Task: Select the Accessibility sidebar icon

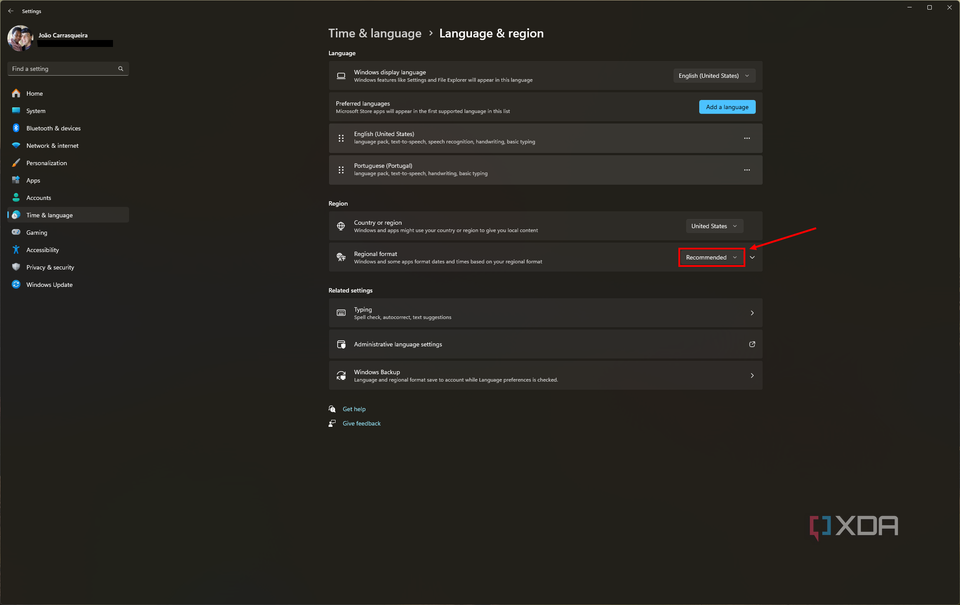Action: coord(16,250)
